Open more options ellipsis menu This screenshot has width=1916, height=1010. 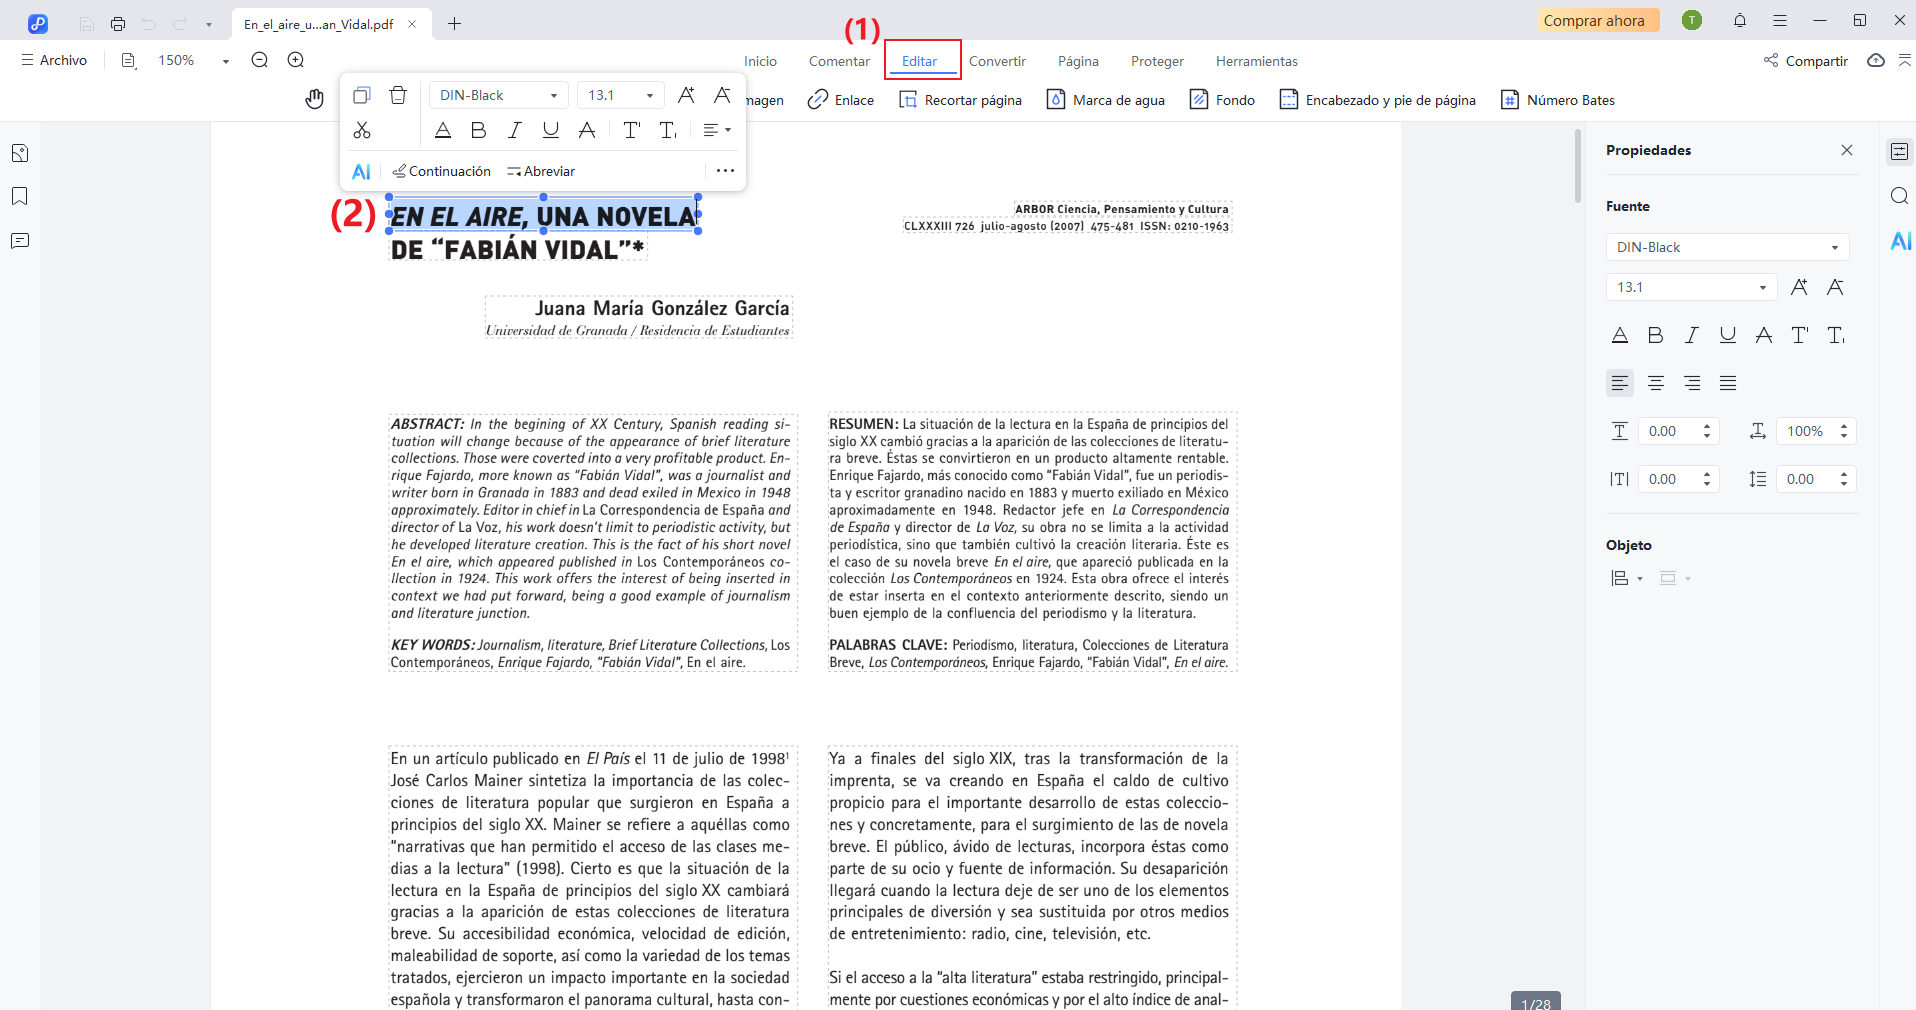pyautogui.click(x=725, y=171)
